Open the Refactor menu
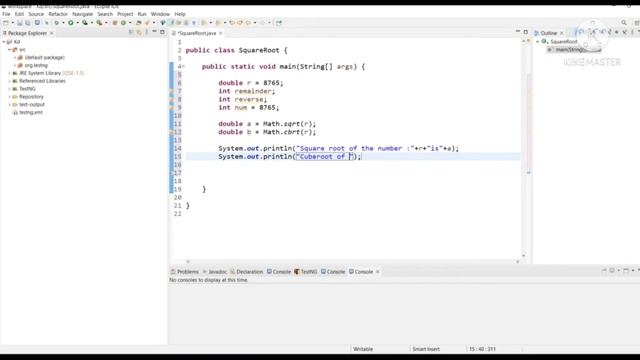Screen dimensions: 640x360 (58, 14)
